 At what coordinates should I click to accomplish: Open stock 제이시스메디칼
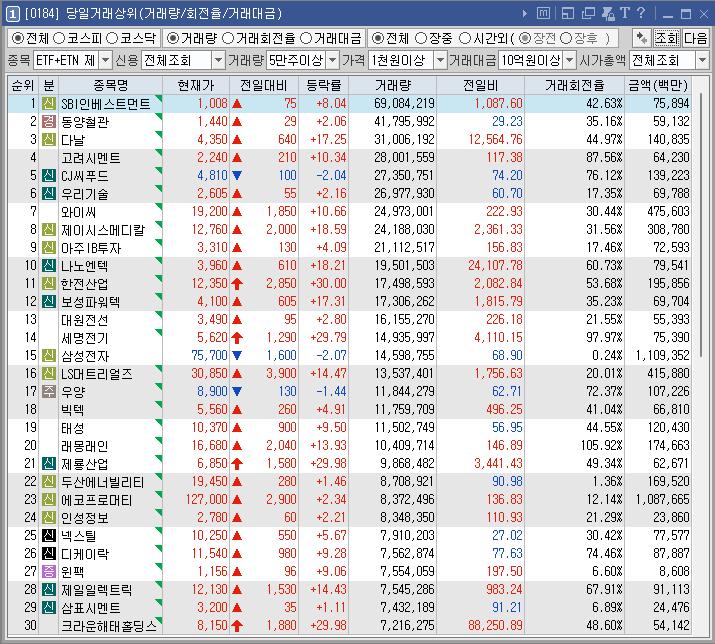[x=103, y=229]
